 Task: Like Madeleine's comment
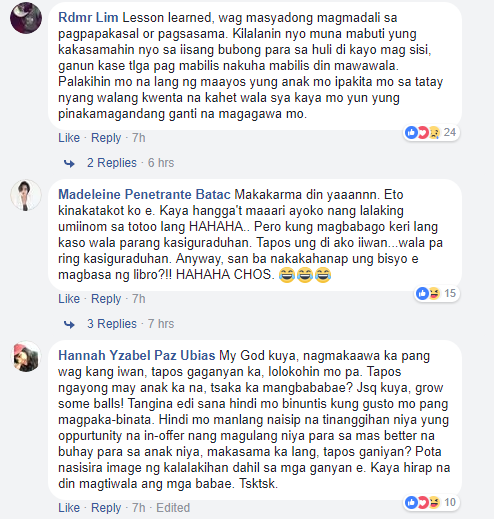[69, 299]
